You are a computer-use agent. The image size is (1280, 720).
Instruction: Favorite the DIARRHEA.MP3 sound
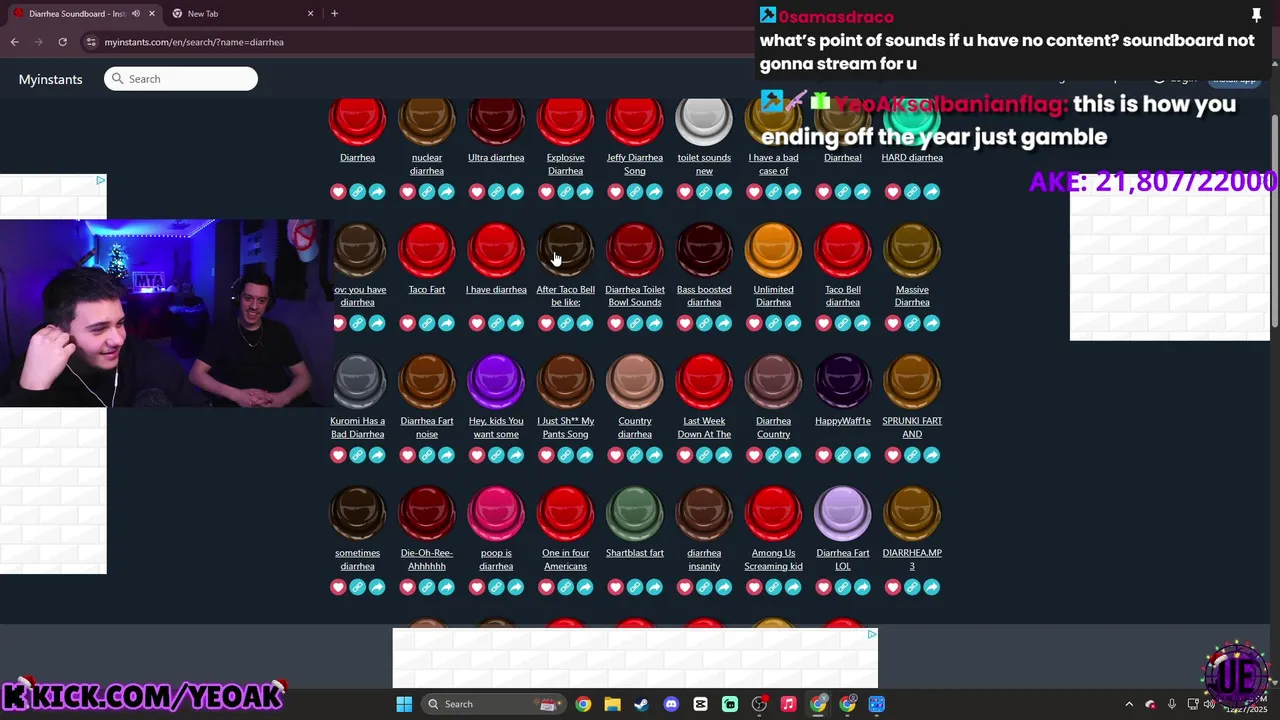coord(893,587)
